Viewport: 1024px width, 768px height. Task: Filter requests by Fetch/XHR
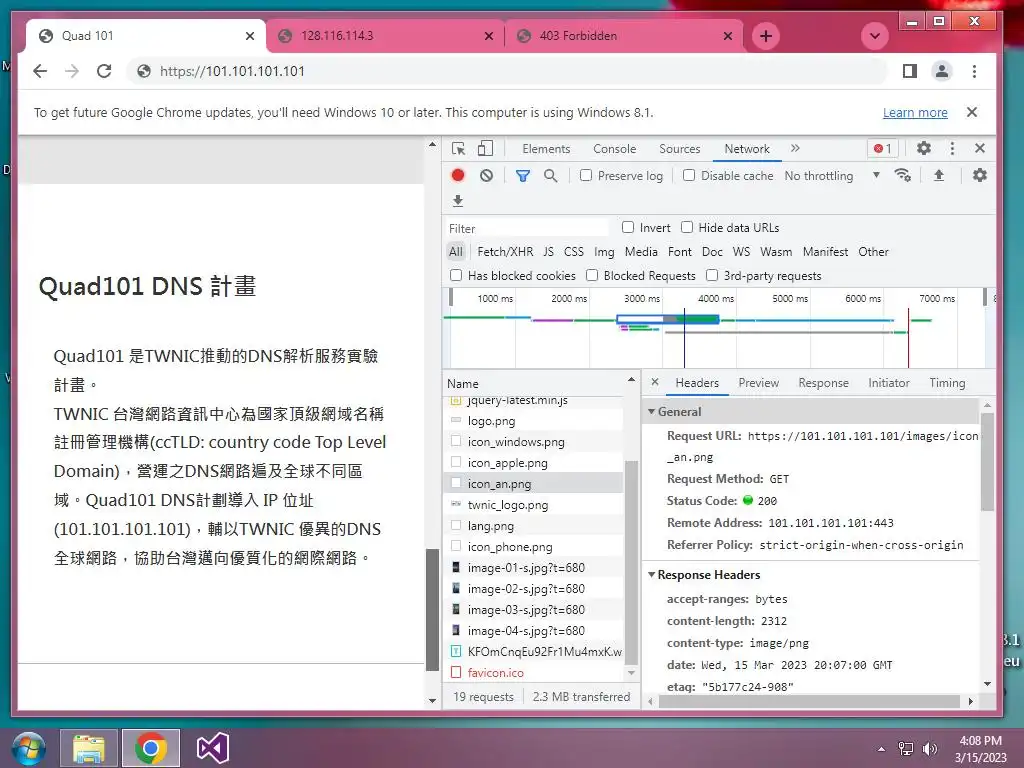(505, 251)
